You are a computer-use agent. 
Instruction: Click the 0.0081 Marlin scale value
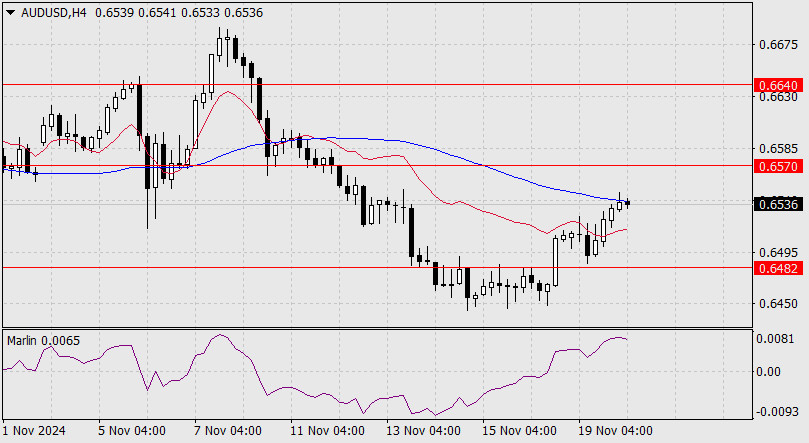coord(775,339)
